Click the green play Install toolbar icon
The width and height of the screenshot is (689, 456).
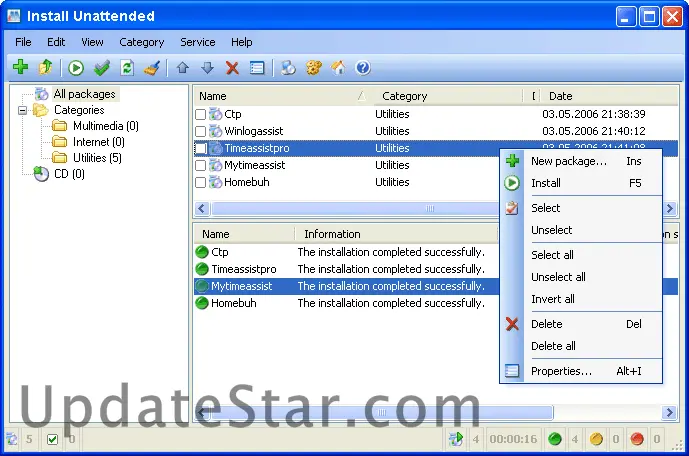pyautogui.click(x=76, y=68)
